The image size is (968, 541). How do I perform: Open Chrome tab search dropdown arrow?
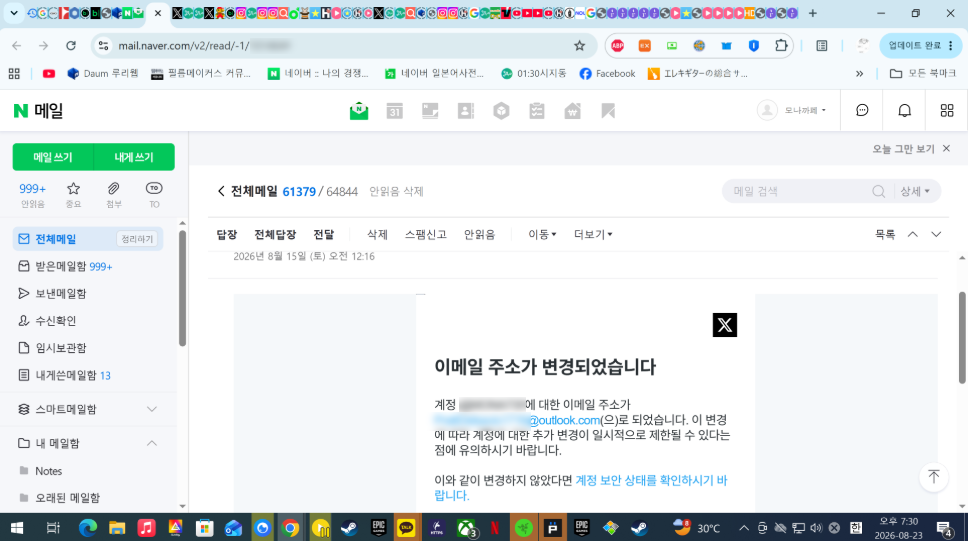tap(14, 12)
